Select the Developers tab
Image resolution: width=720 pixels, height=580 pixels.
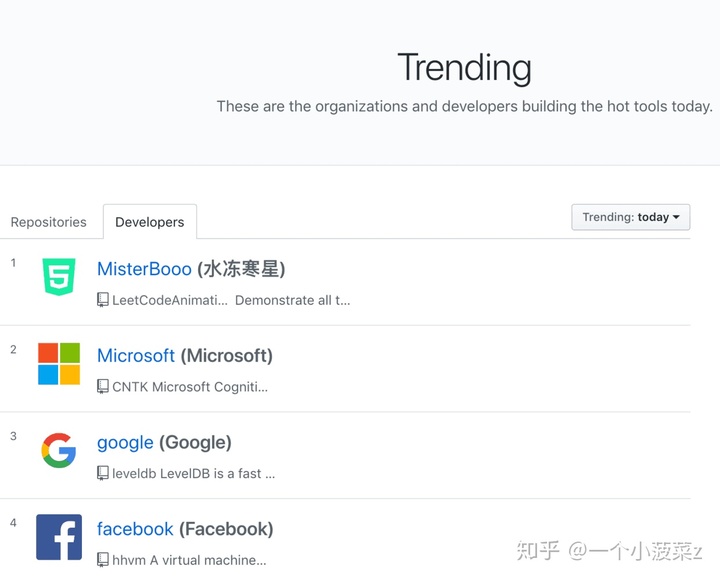pos(150,222)
